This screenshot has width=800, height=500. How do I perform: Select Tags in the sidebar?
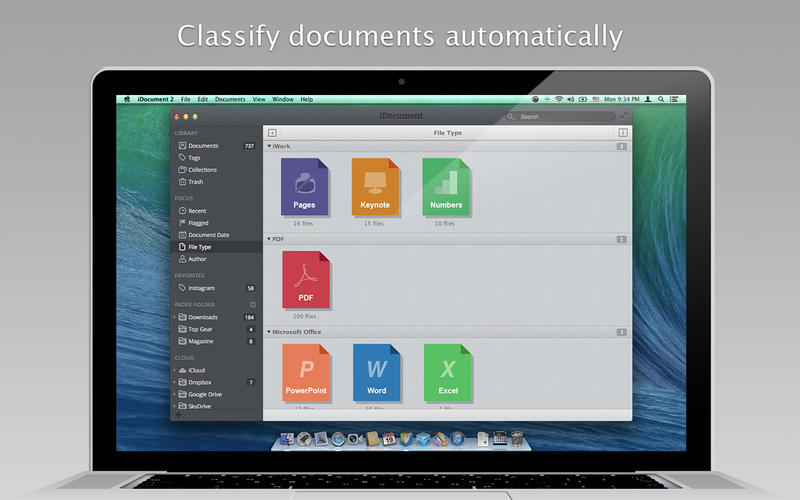(216, 158)
